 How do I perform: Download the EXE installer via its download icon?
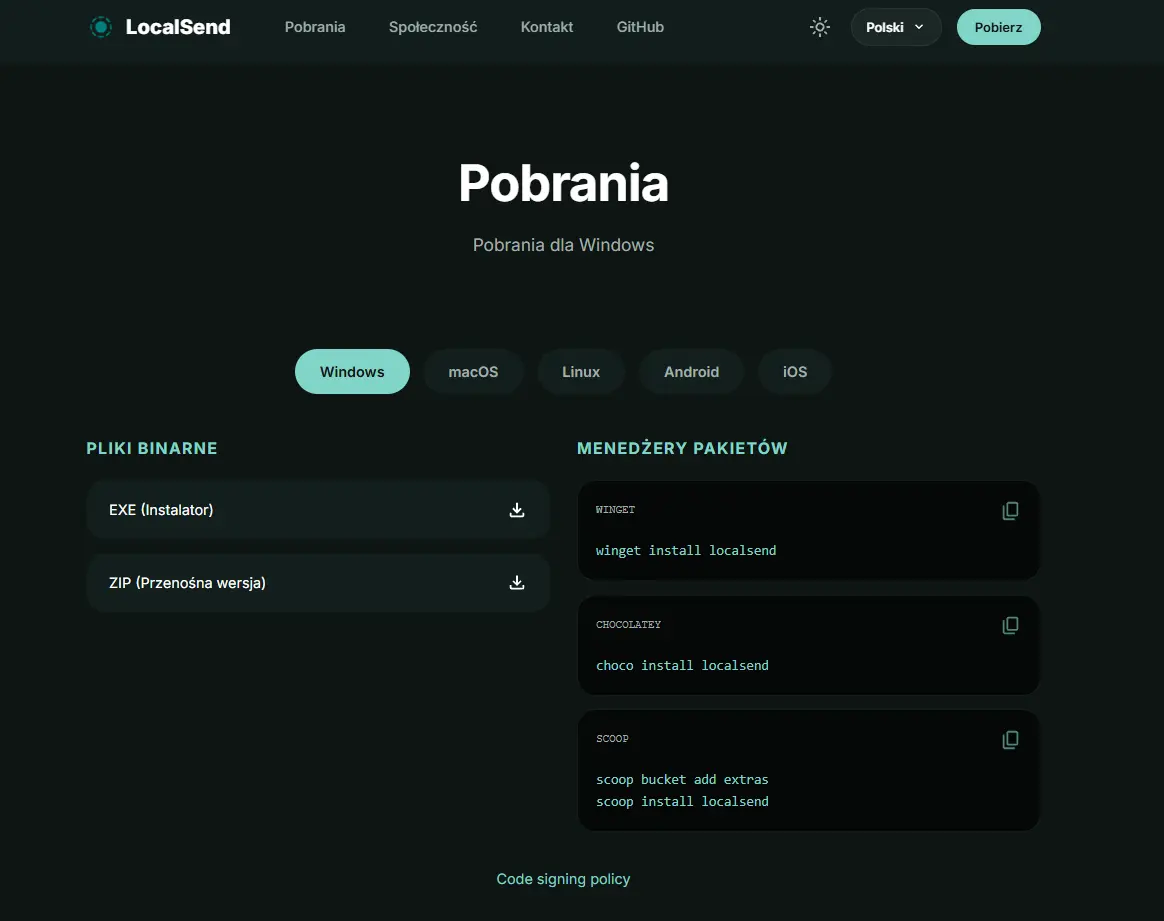pos(517,510)
